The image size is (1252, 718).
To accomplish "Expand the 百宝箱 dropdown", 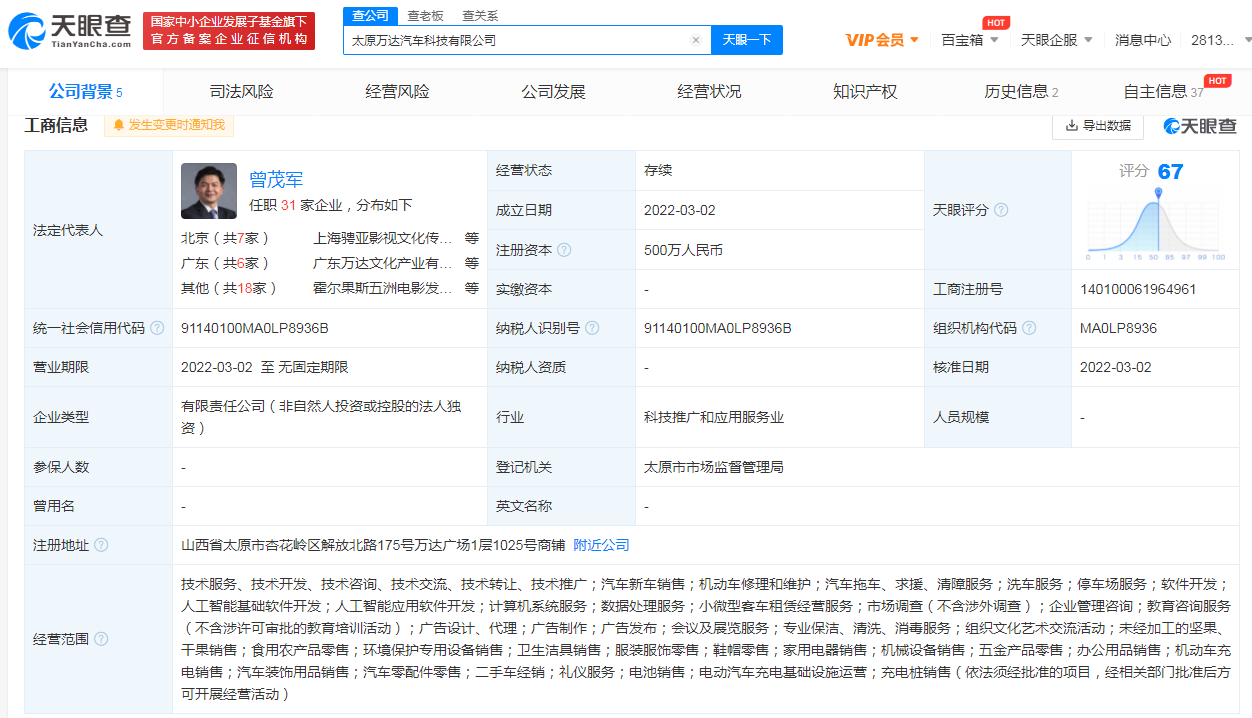I will 969,40.
